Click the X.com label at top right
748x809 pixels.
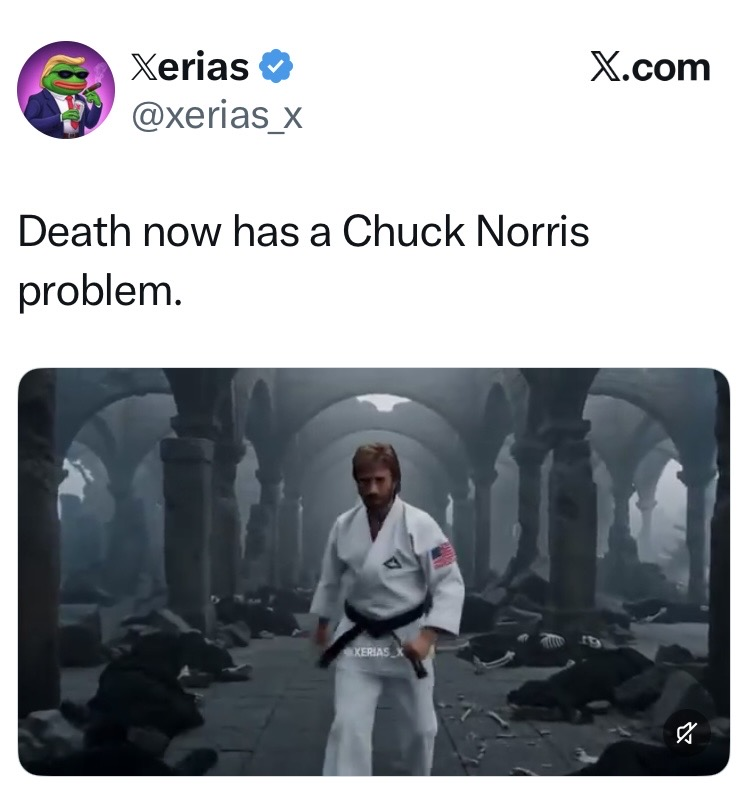tap(651, 67)
